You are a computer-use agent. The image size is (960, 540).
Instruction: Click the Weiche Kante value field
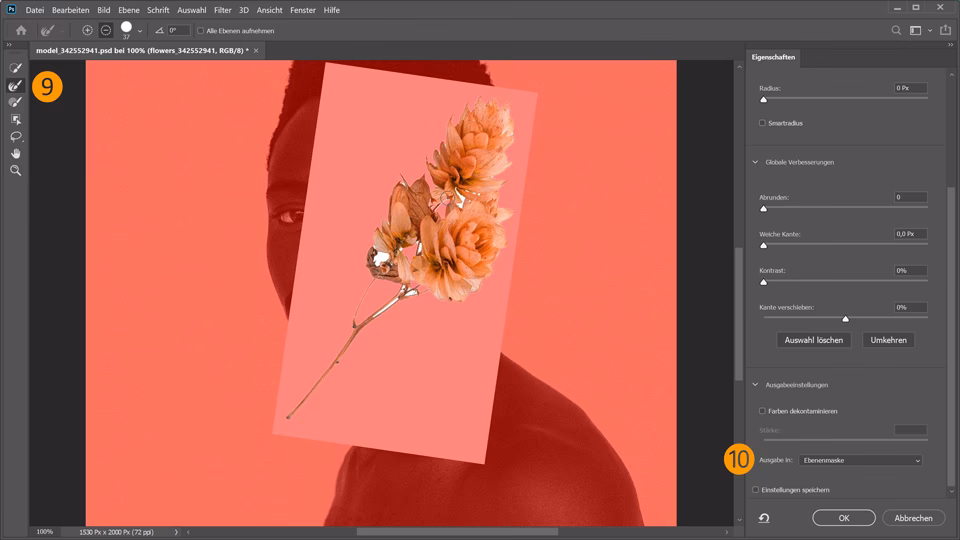tap(910, 234)
